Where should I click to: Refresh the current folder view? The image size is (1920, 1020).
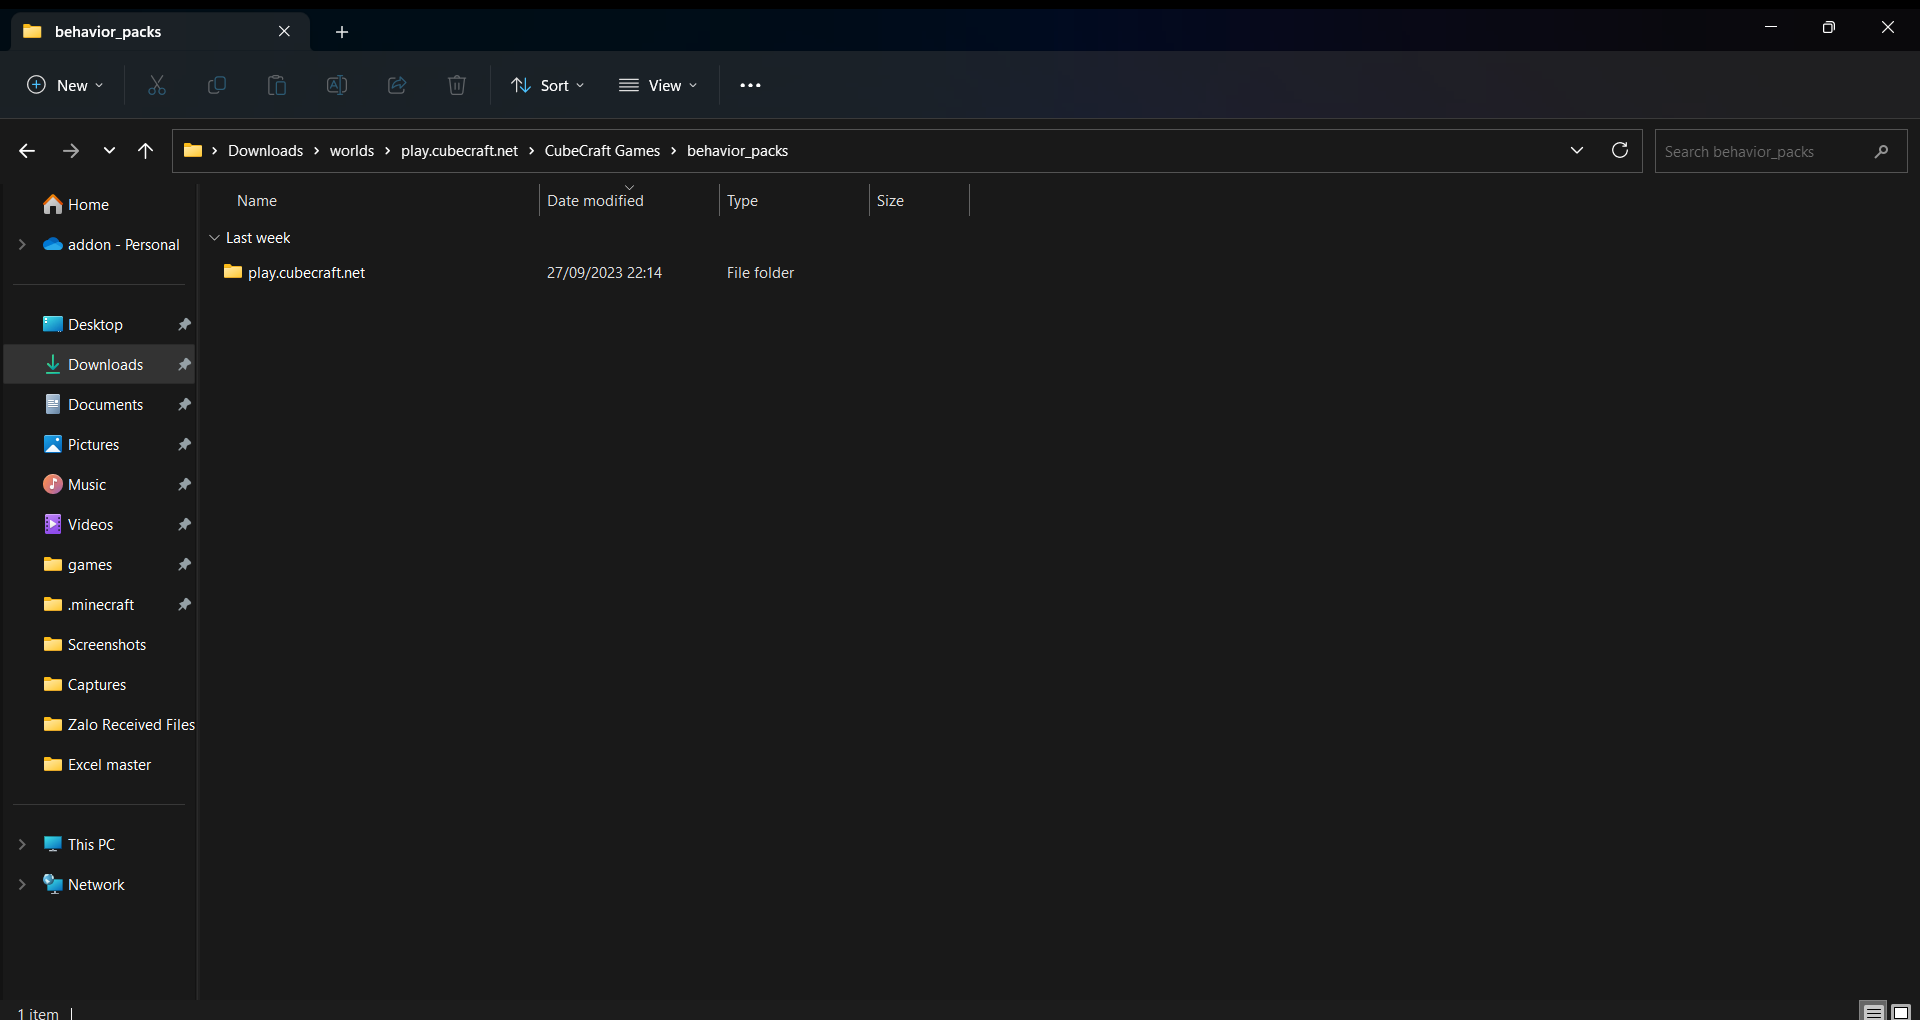1620,150
